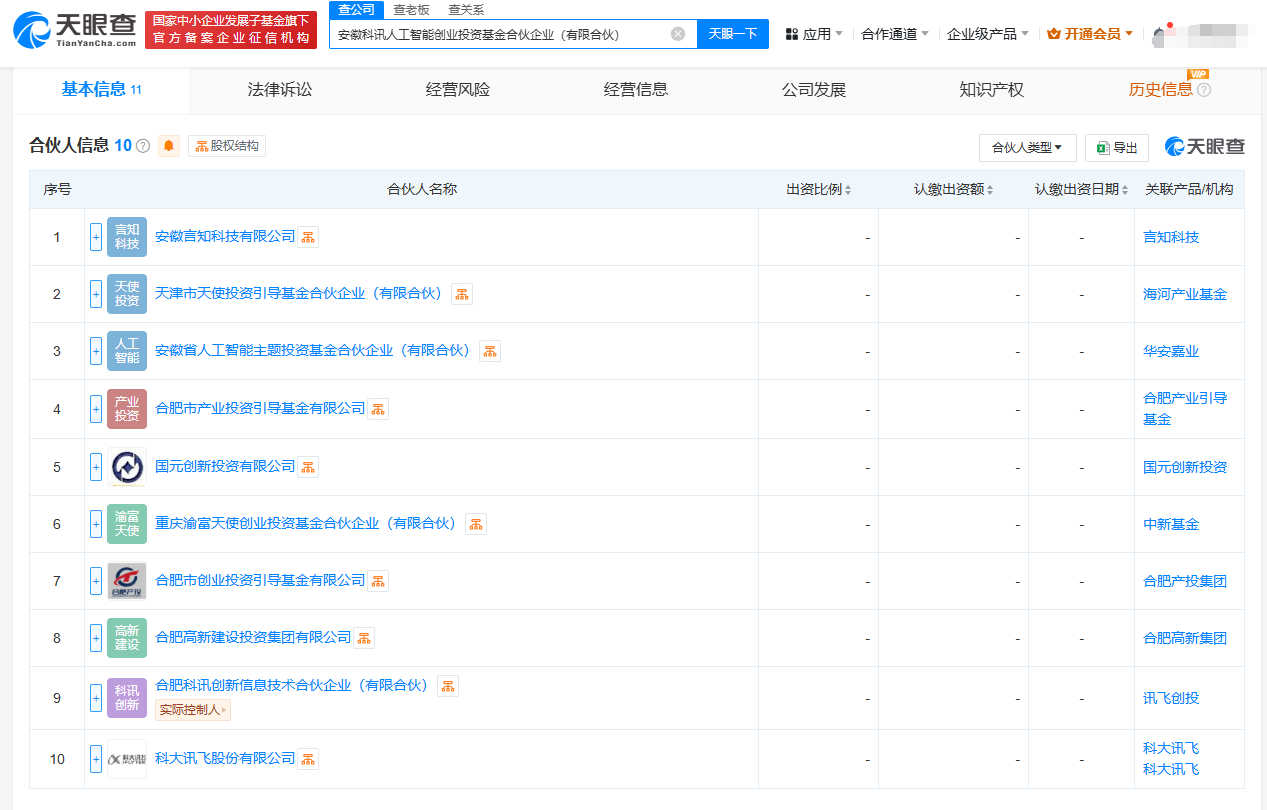The height and width of the screenshot is (810, 1267).
Task: Expand row 7 合肥市创业投资引导基金
Action: 96,581
